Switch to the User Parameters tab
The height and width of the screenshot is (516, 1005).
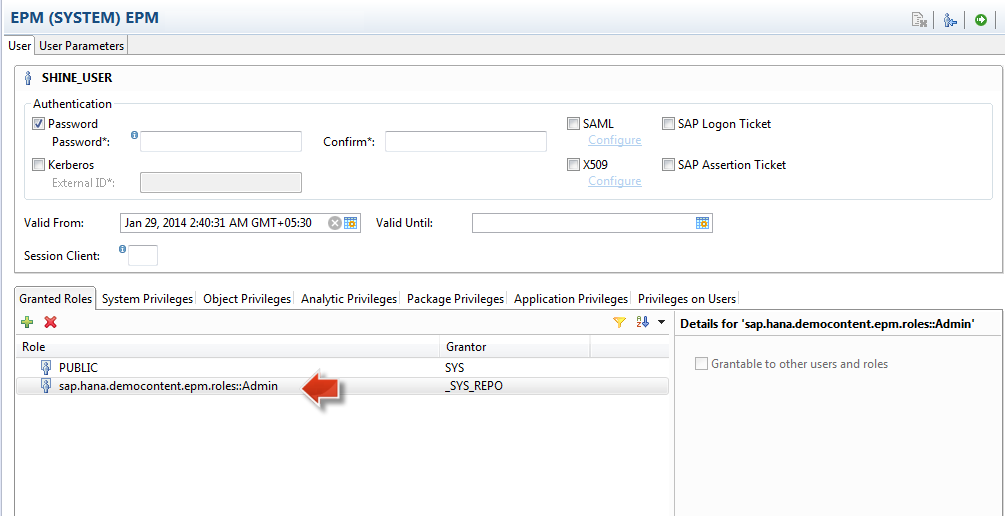81,46
